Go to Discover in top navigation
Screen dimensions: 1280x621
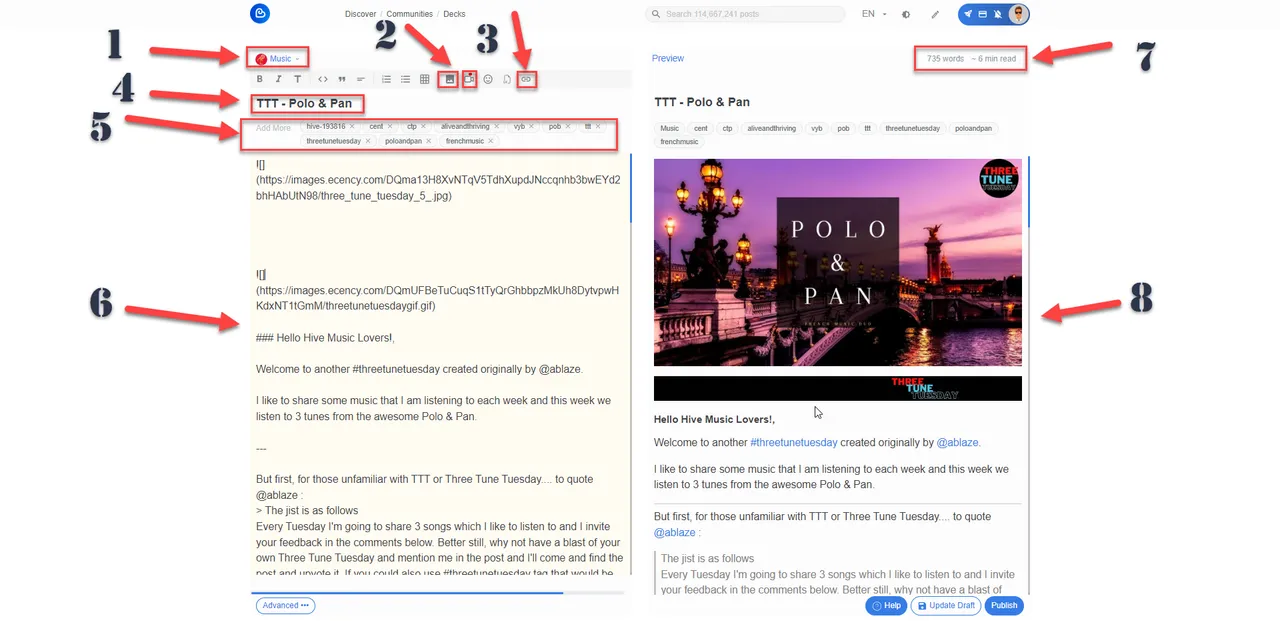[360, 14]
